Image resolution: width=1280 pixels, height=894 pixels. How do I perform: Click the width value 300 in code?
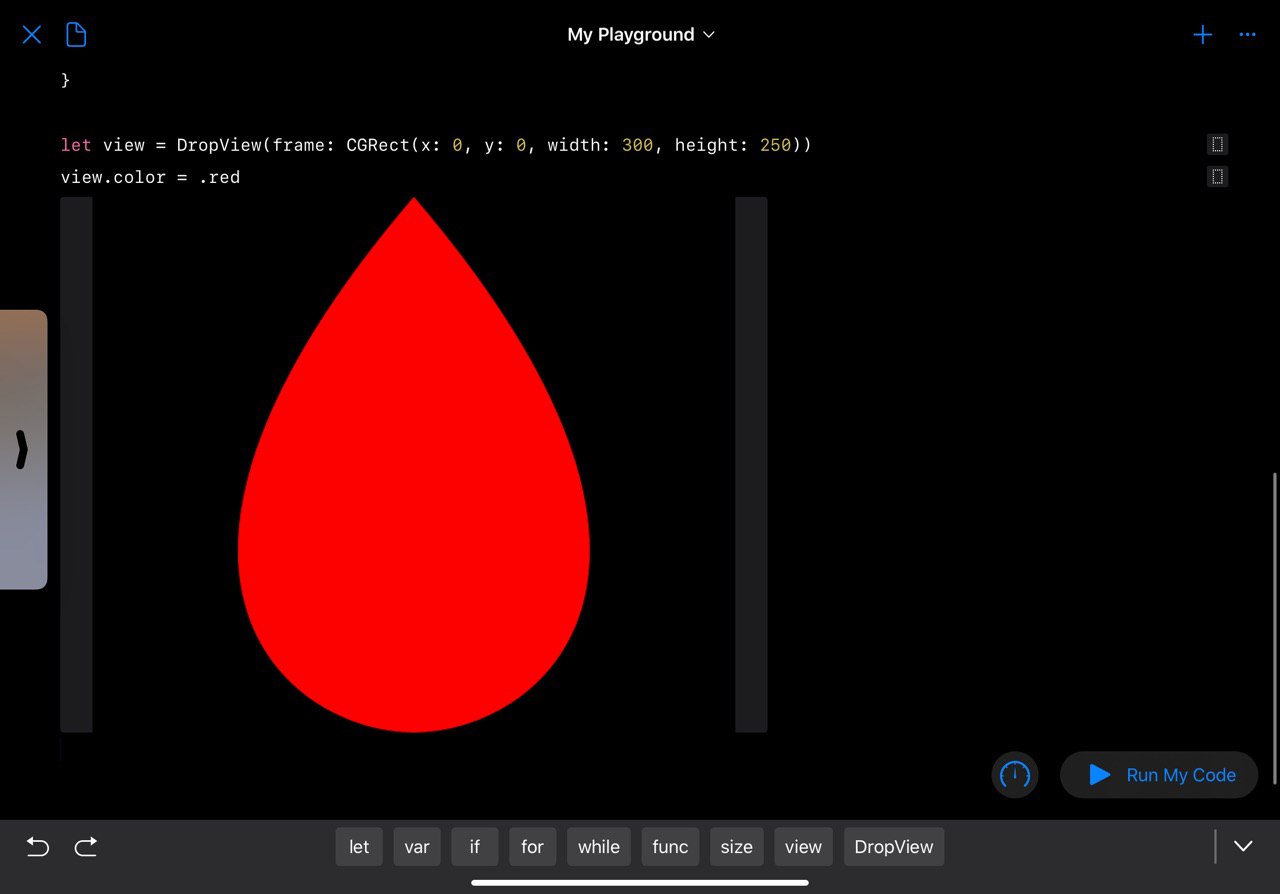tap(637, 145)
